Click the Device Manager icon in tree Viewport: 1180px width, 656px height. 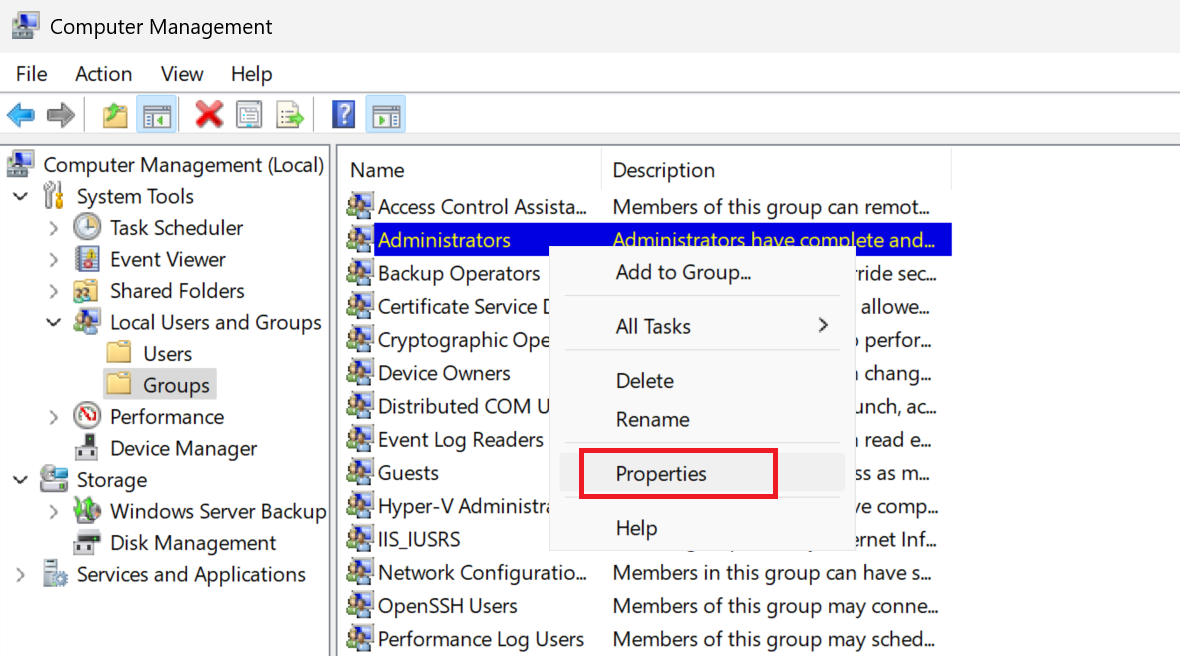coord(87,448)
